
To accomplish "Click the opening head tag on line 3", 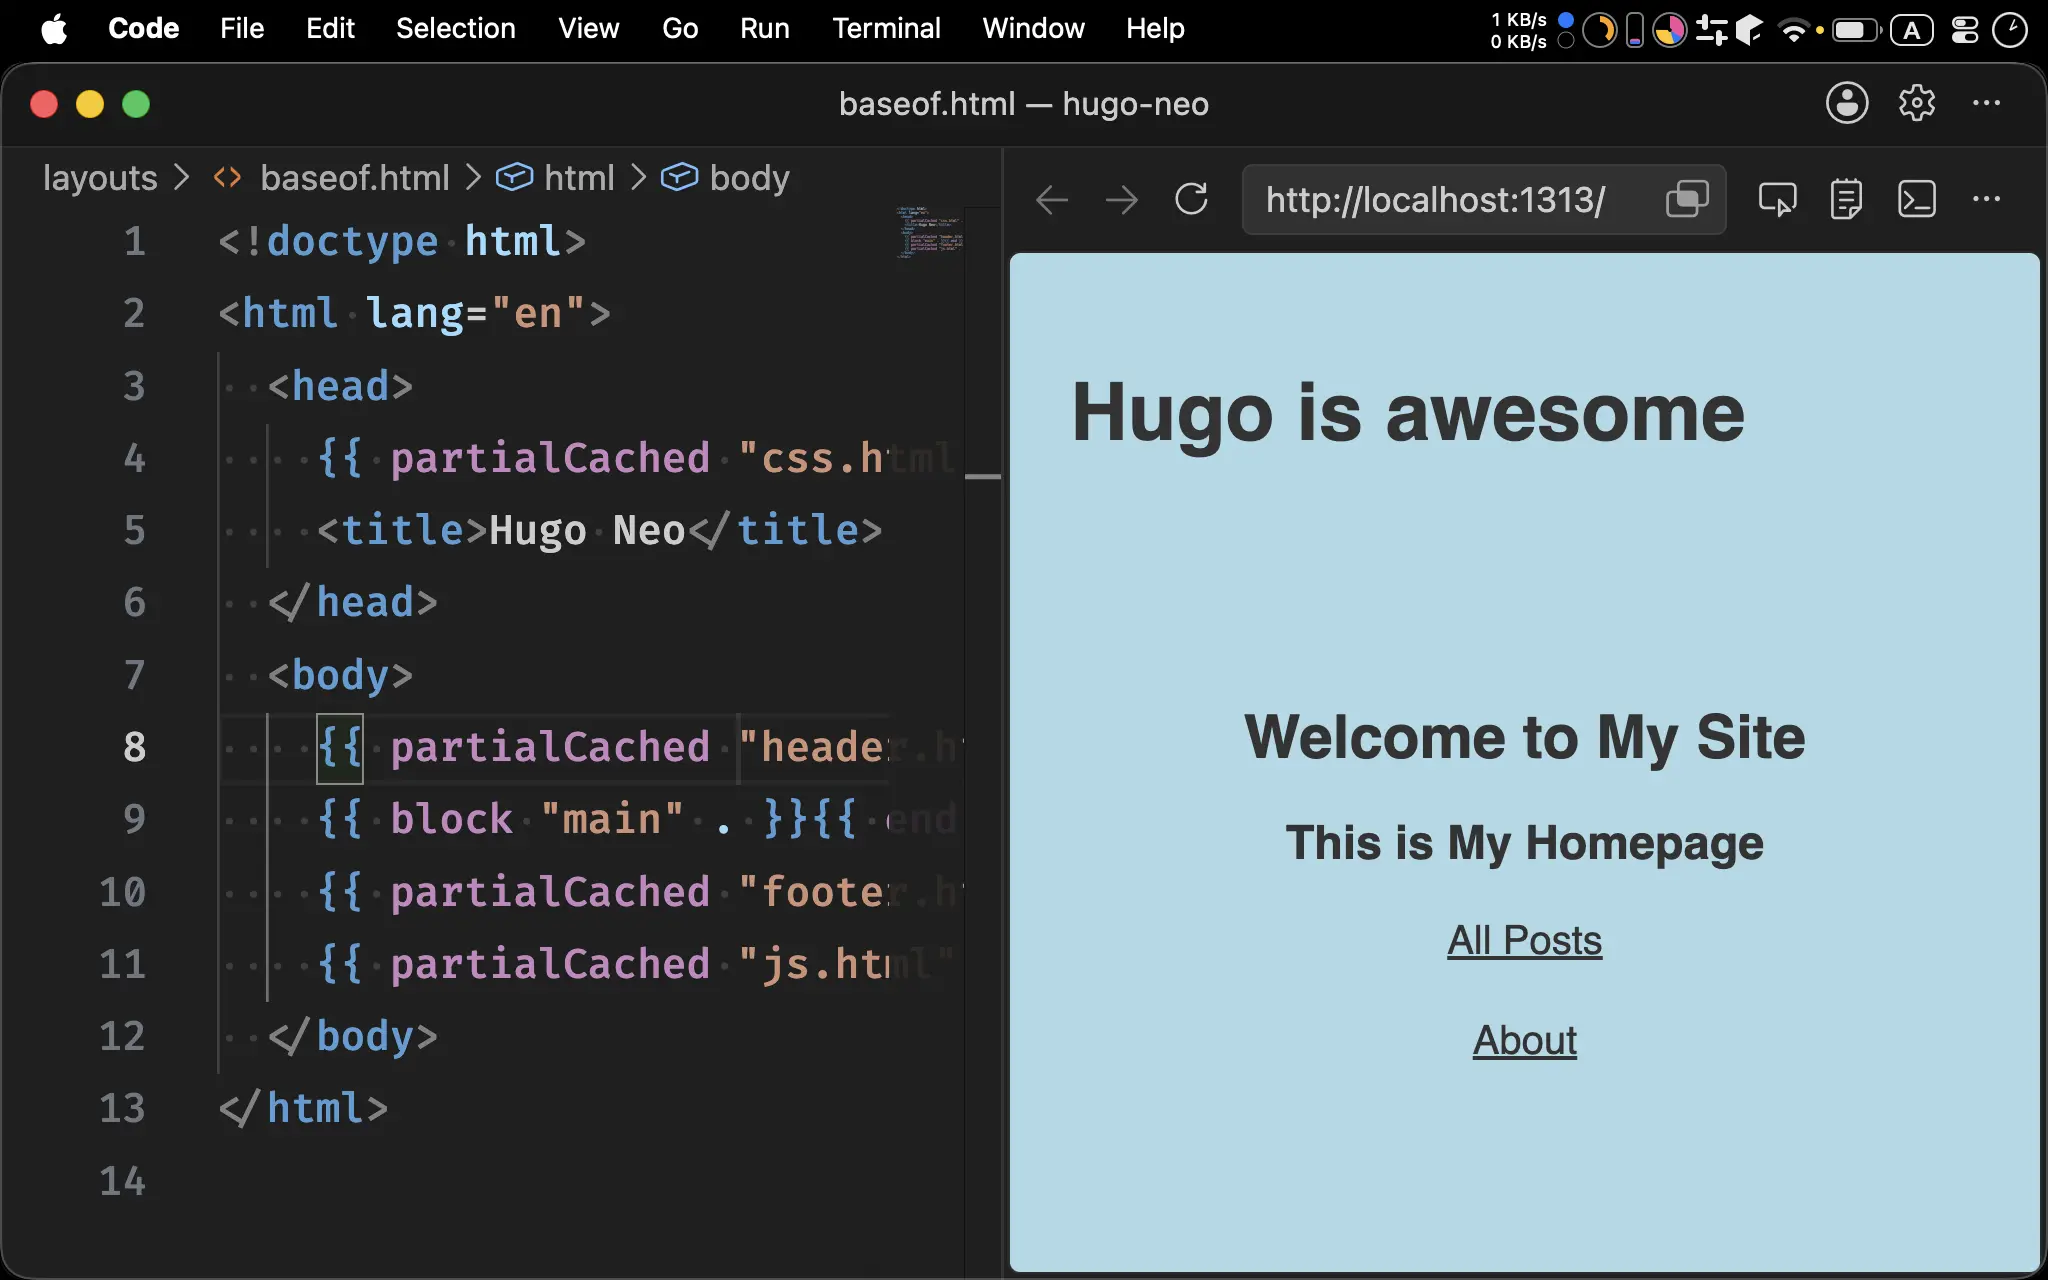I will [340, 386].
